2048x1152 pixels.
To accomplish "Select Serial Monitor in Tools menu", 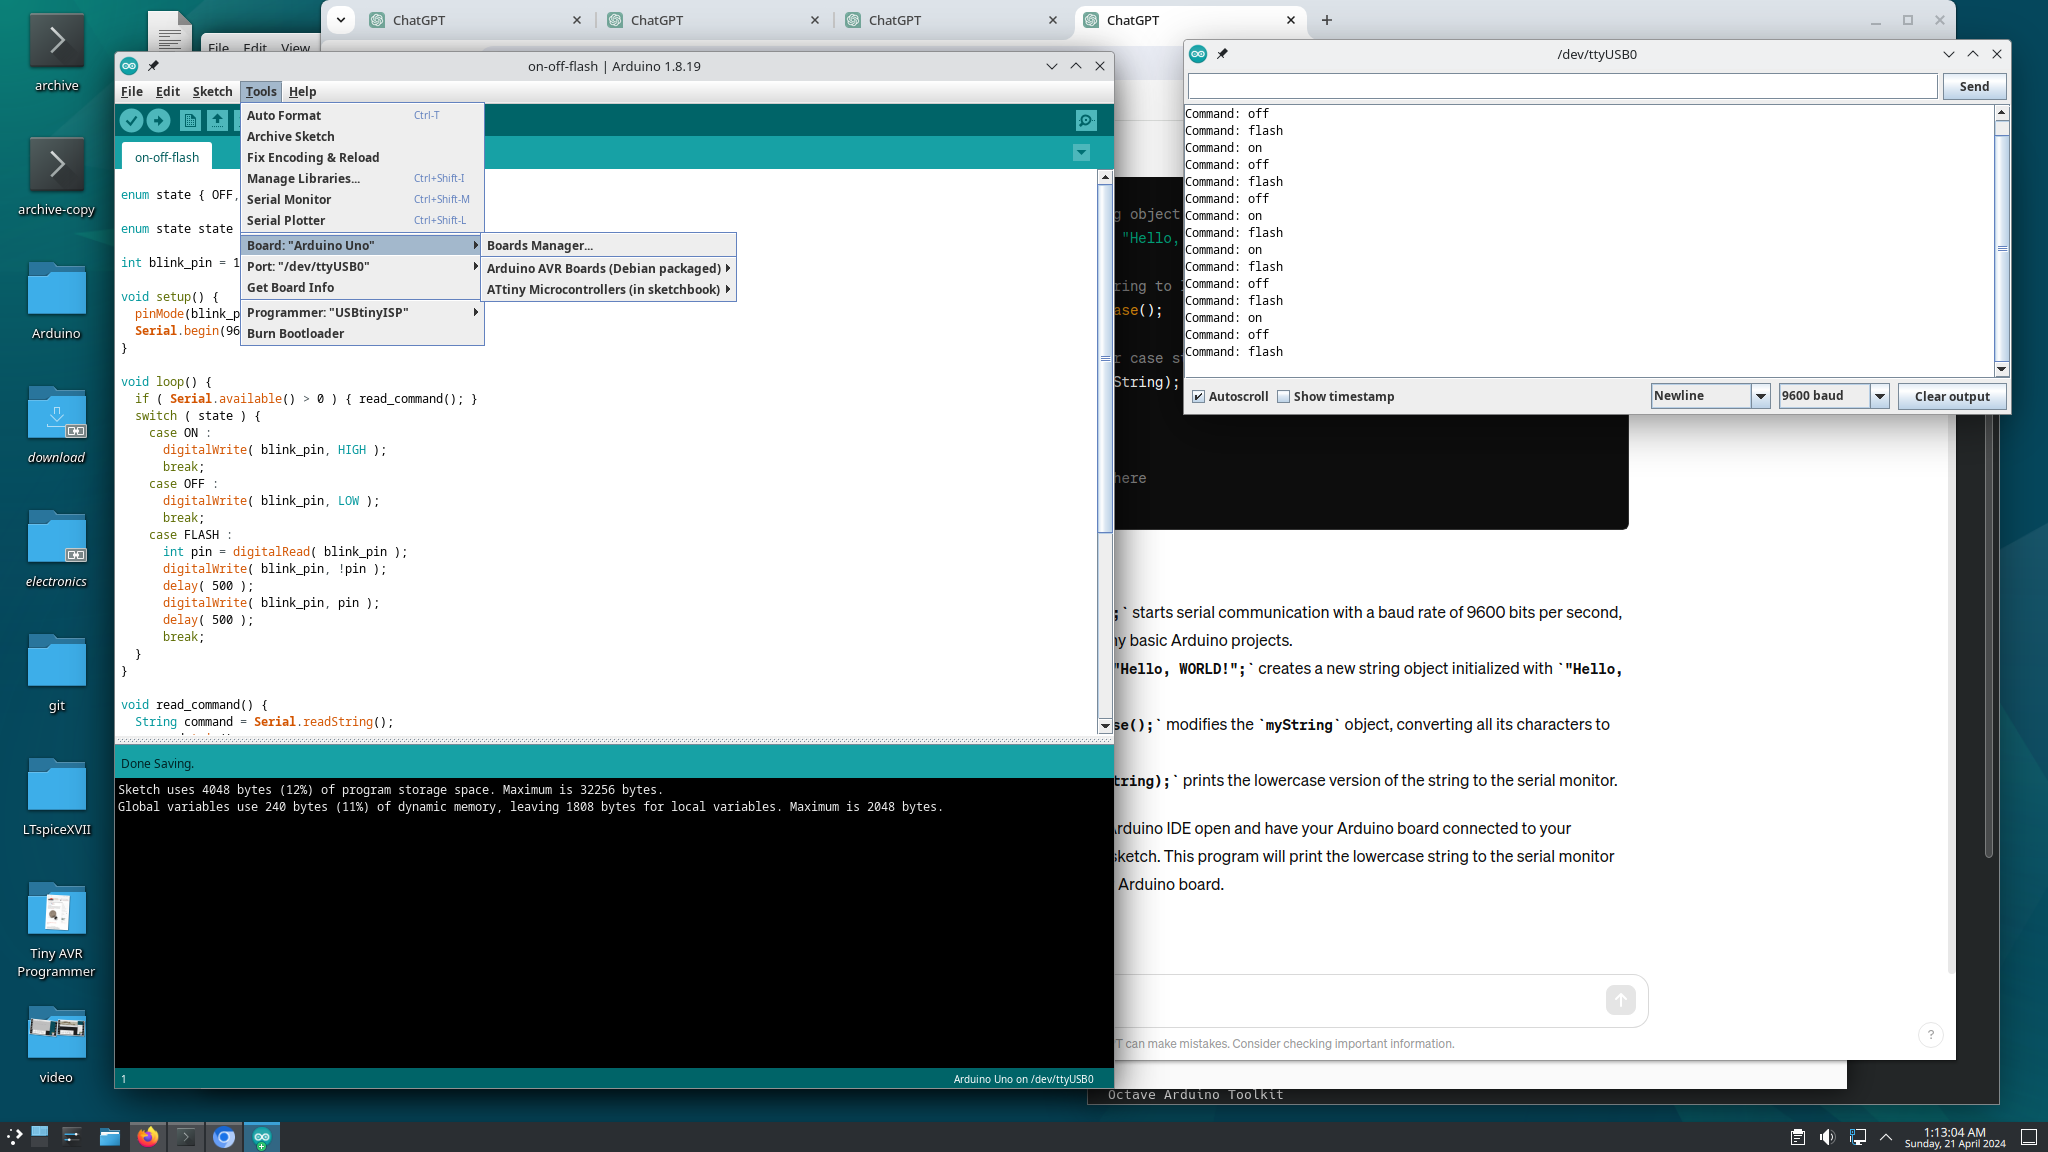I will (362, 199).
